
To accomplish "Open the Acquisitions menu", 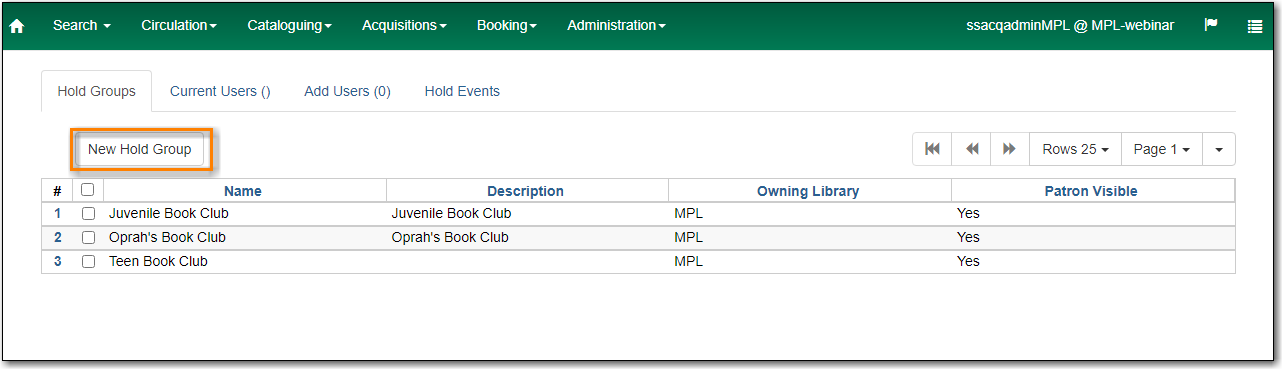I will pyautogui.click(x=404, y=25).
